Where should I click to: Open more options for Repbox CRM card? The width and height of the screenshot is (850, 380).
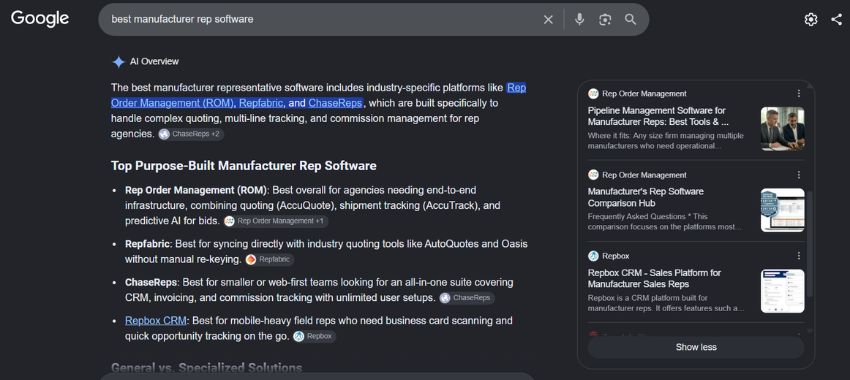click(x=799, y=256)
